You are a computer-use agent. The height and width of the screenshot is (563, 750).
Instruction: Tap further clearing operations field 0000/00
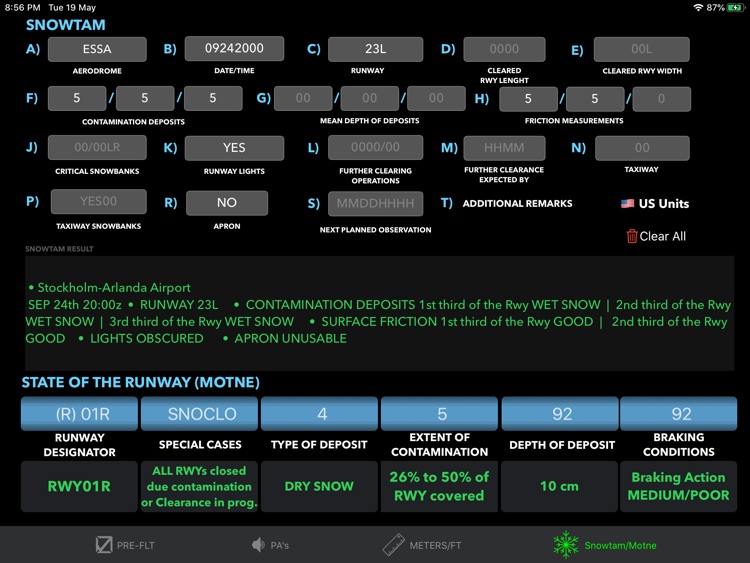tap(375, 147)
